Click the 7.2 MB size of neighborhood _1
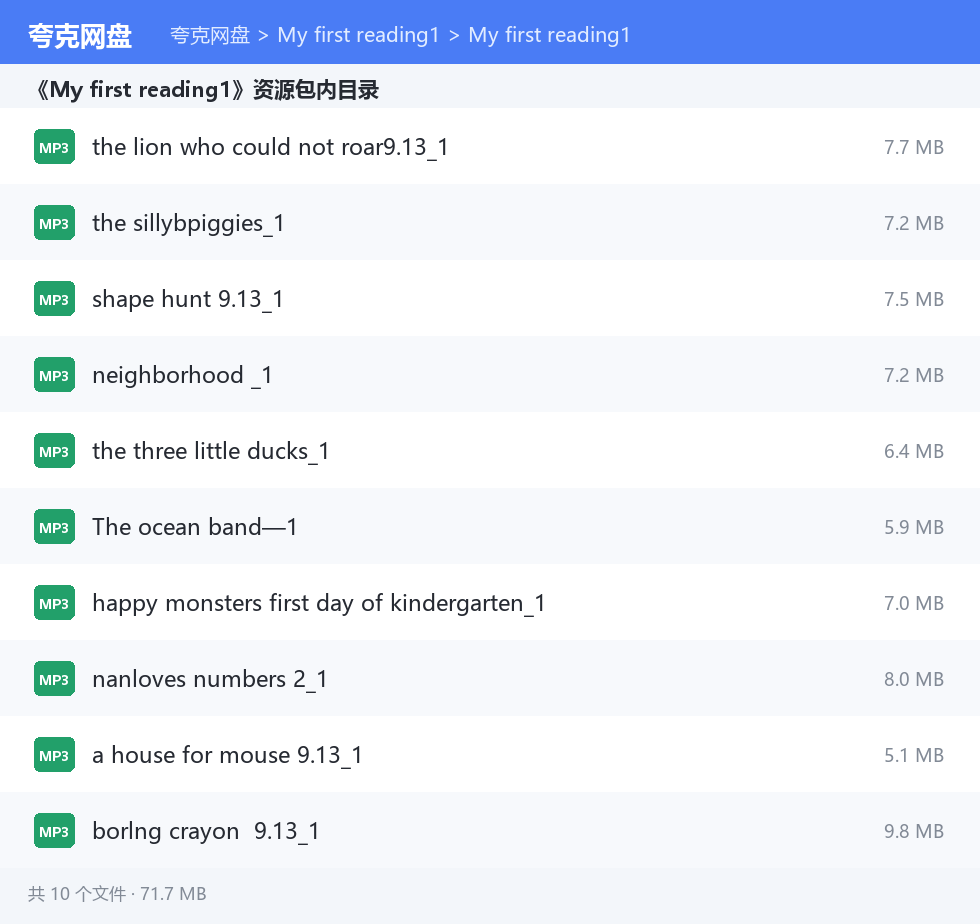 [x=914, y=376]
